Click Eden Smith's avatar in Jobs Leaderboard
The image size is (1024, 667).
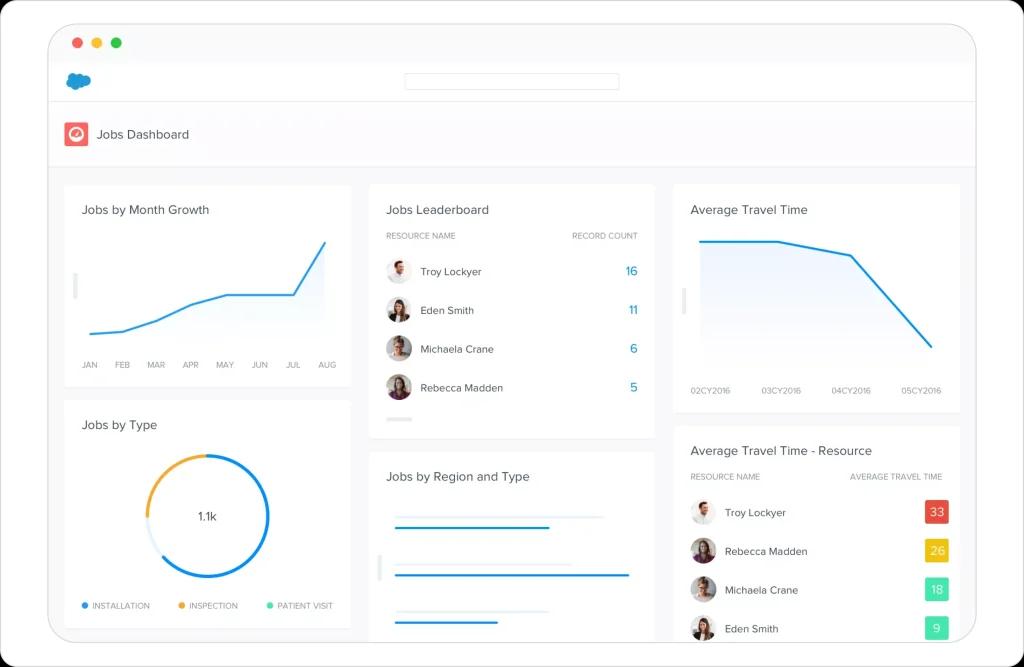click(x=399, y=310)
